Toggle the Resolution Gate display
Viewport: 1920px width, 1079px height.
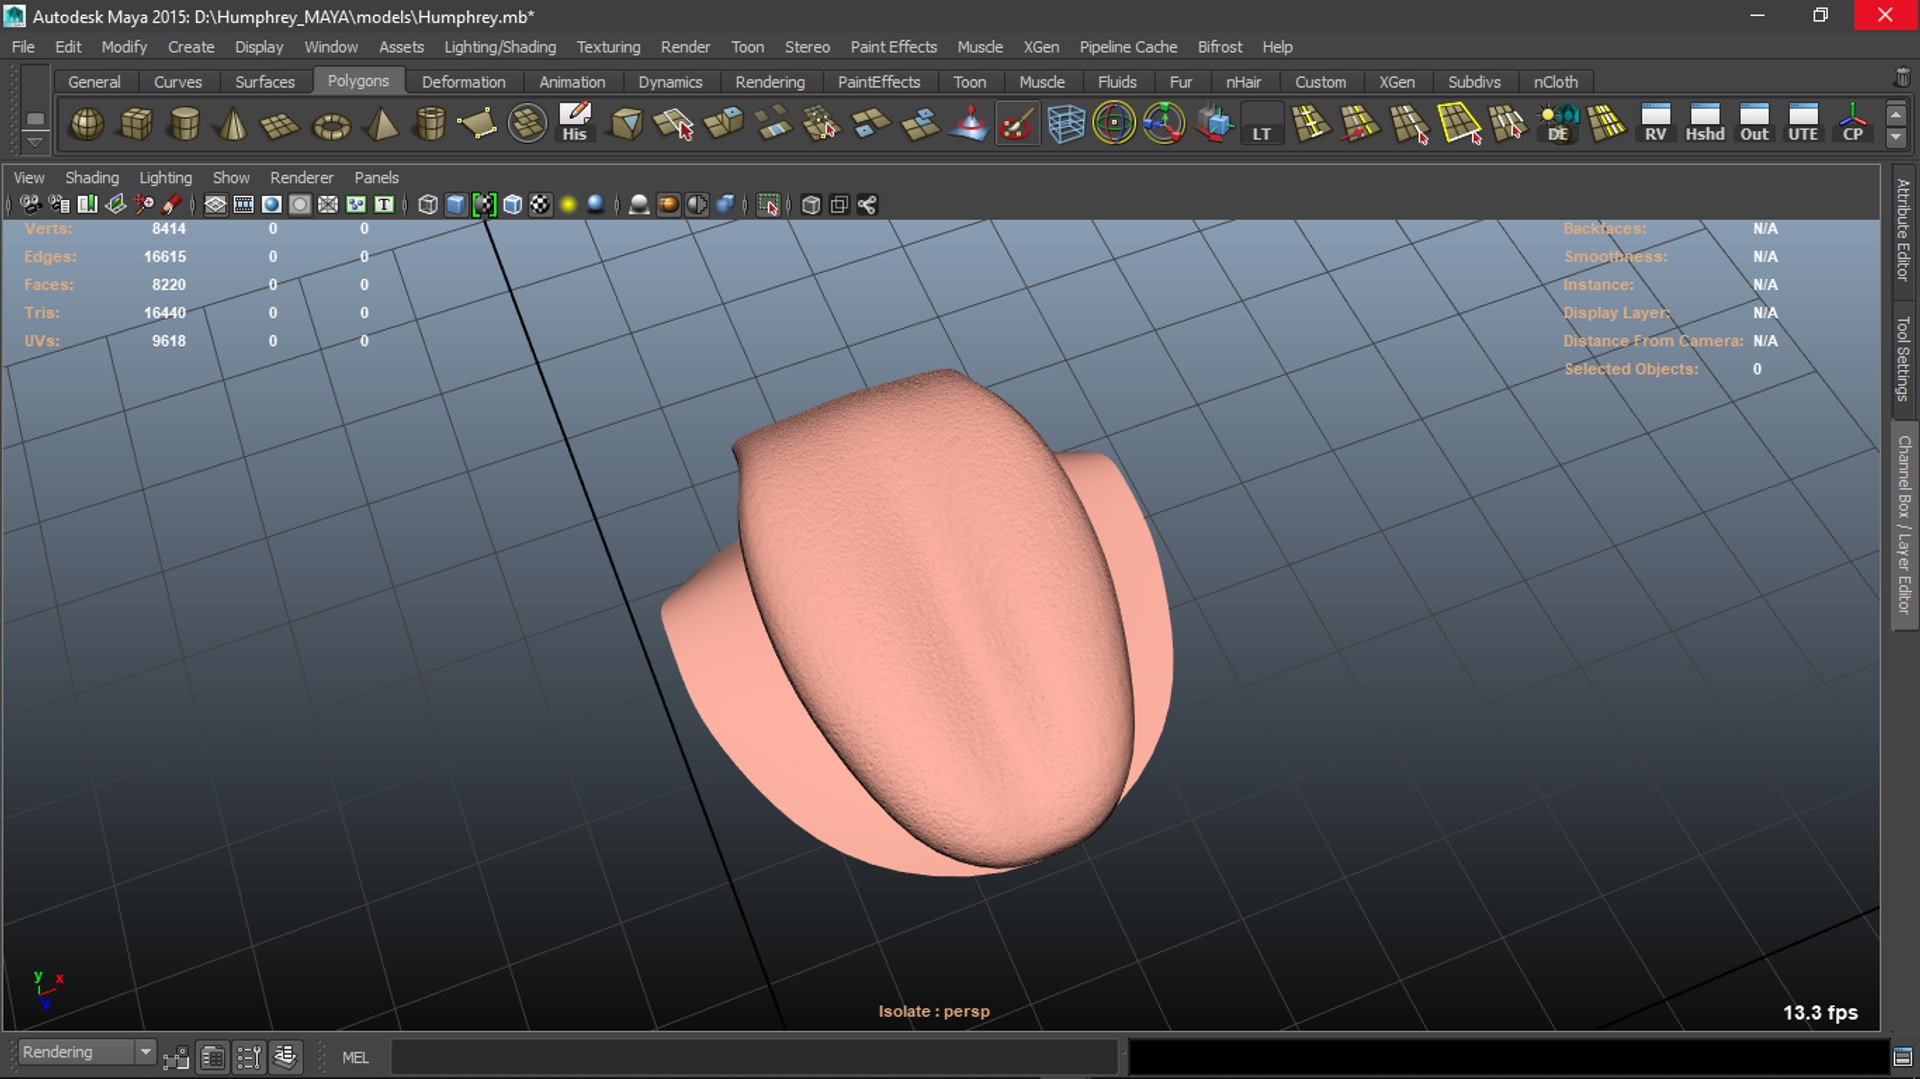pos(271,205)
